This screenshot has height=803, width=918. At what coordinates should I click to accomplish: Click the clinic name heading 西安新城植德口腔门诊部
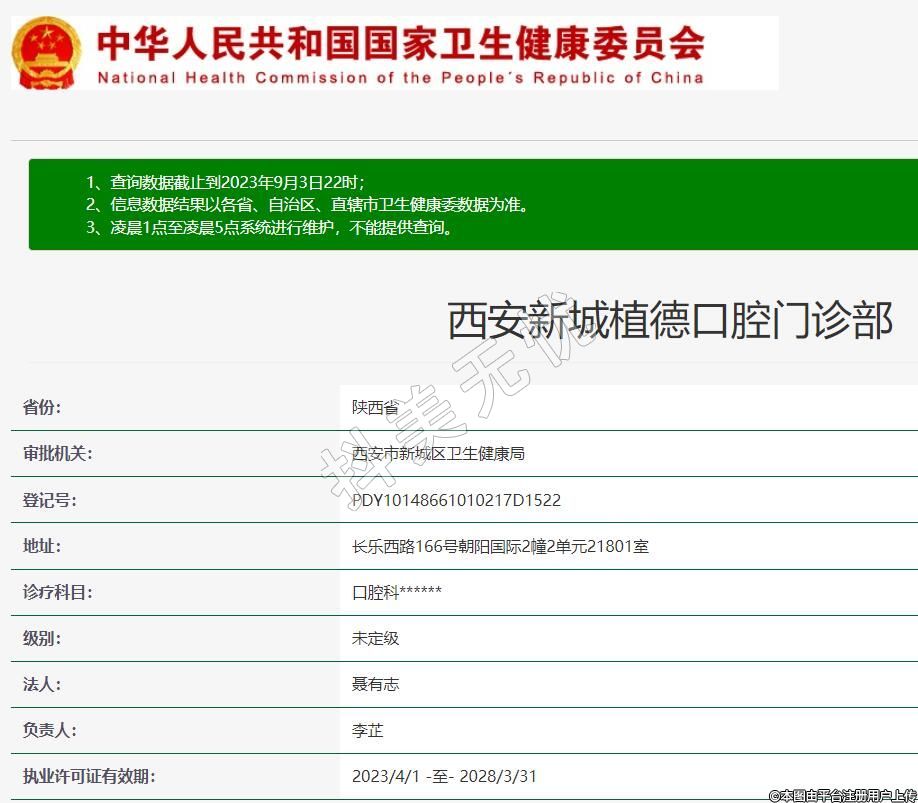pyautogui.click(x=669, y=322)
